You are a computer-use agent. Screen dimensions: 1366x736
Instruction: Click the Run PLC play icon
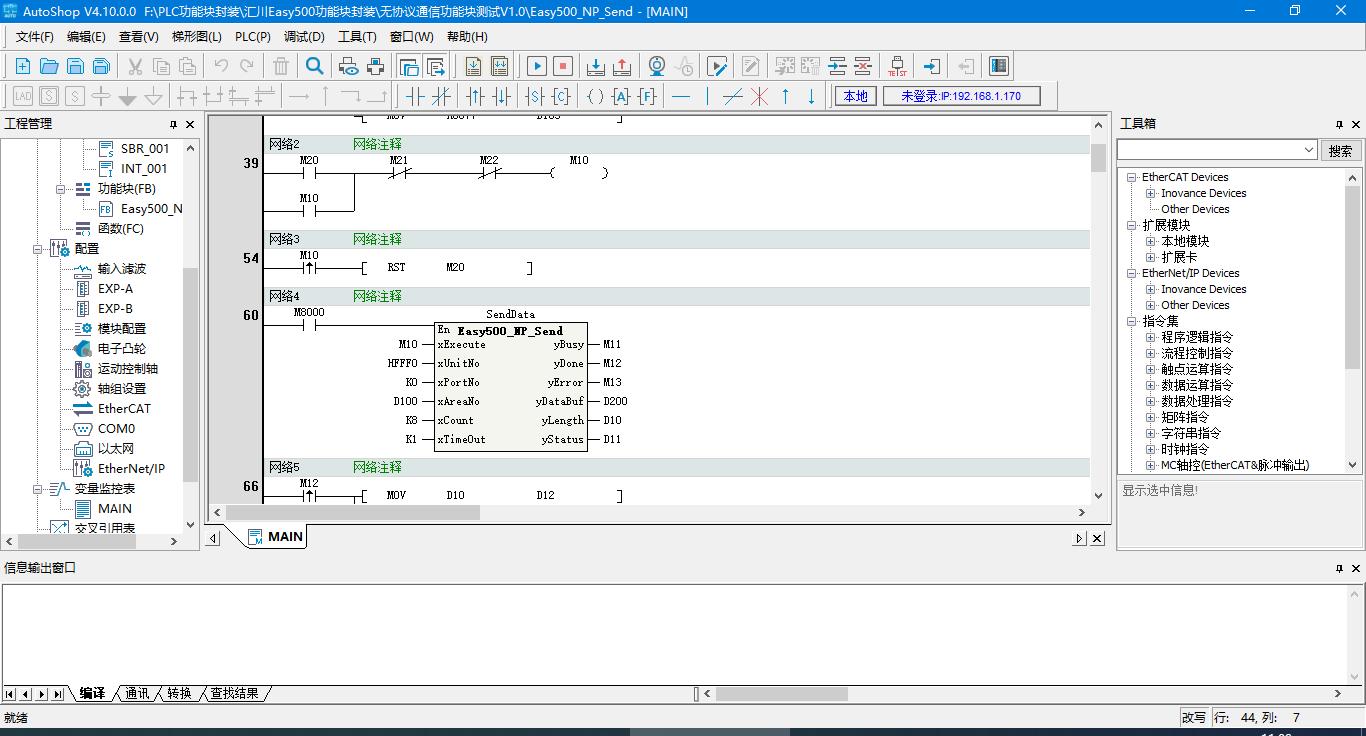click(x=537, y=66)
